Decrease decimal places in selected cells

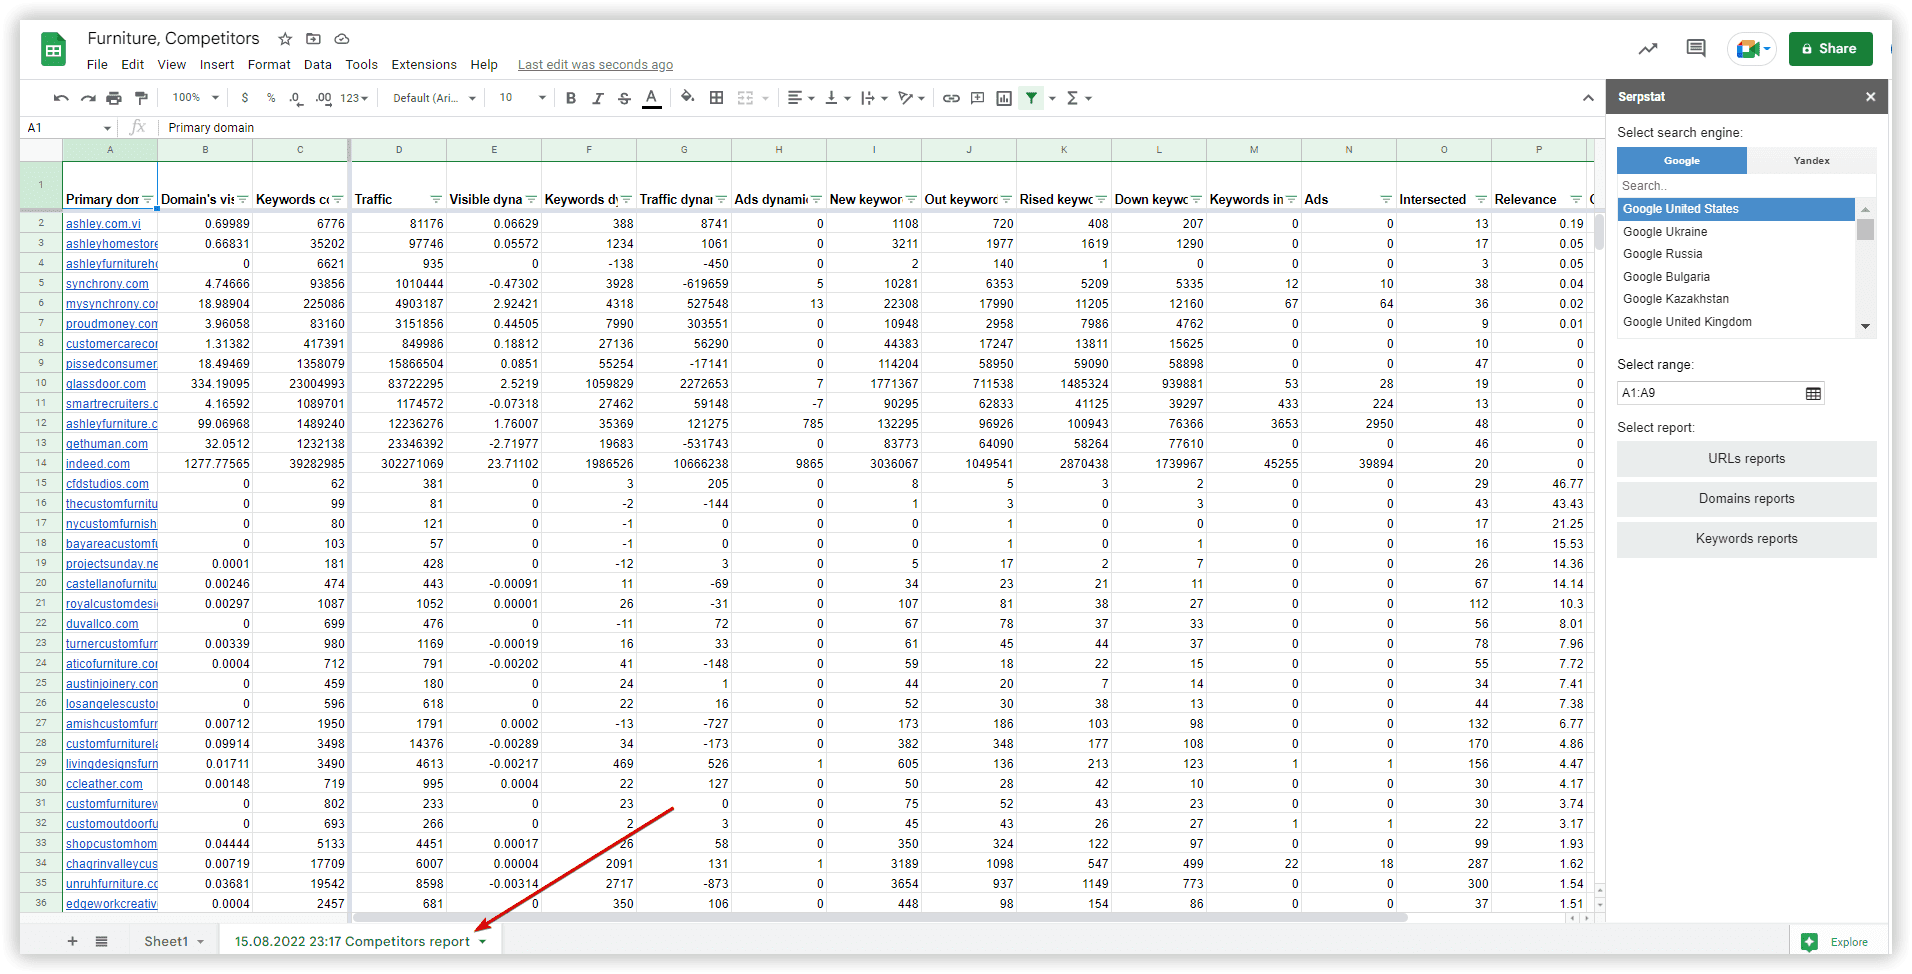(296, 97)
